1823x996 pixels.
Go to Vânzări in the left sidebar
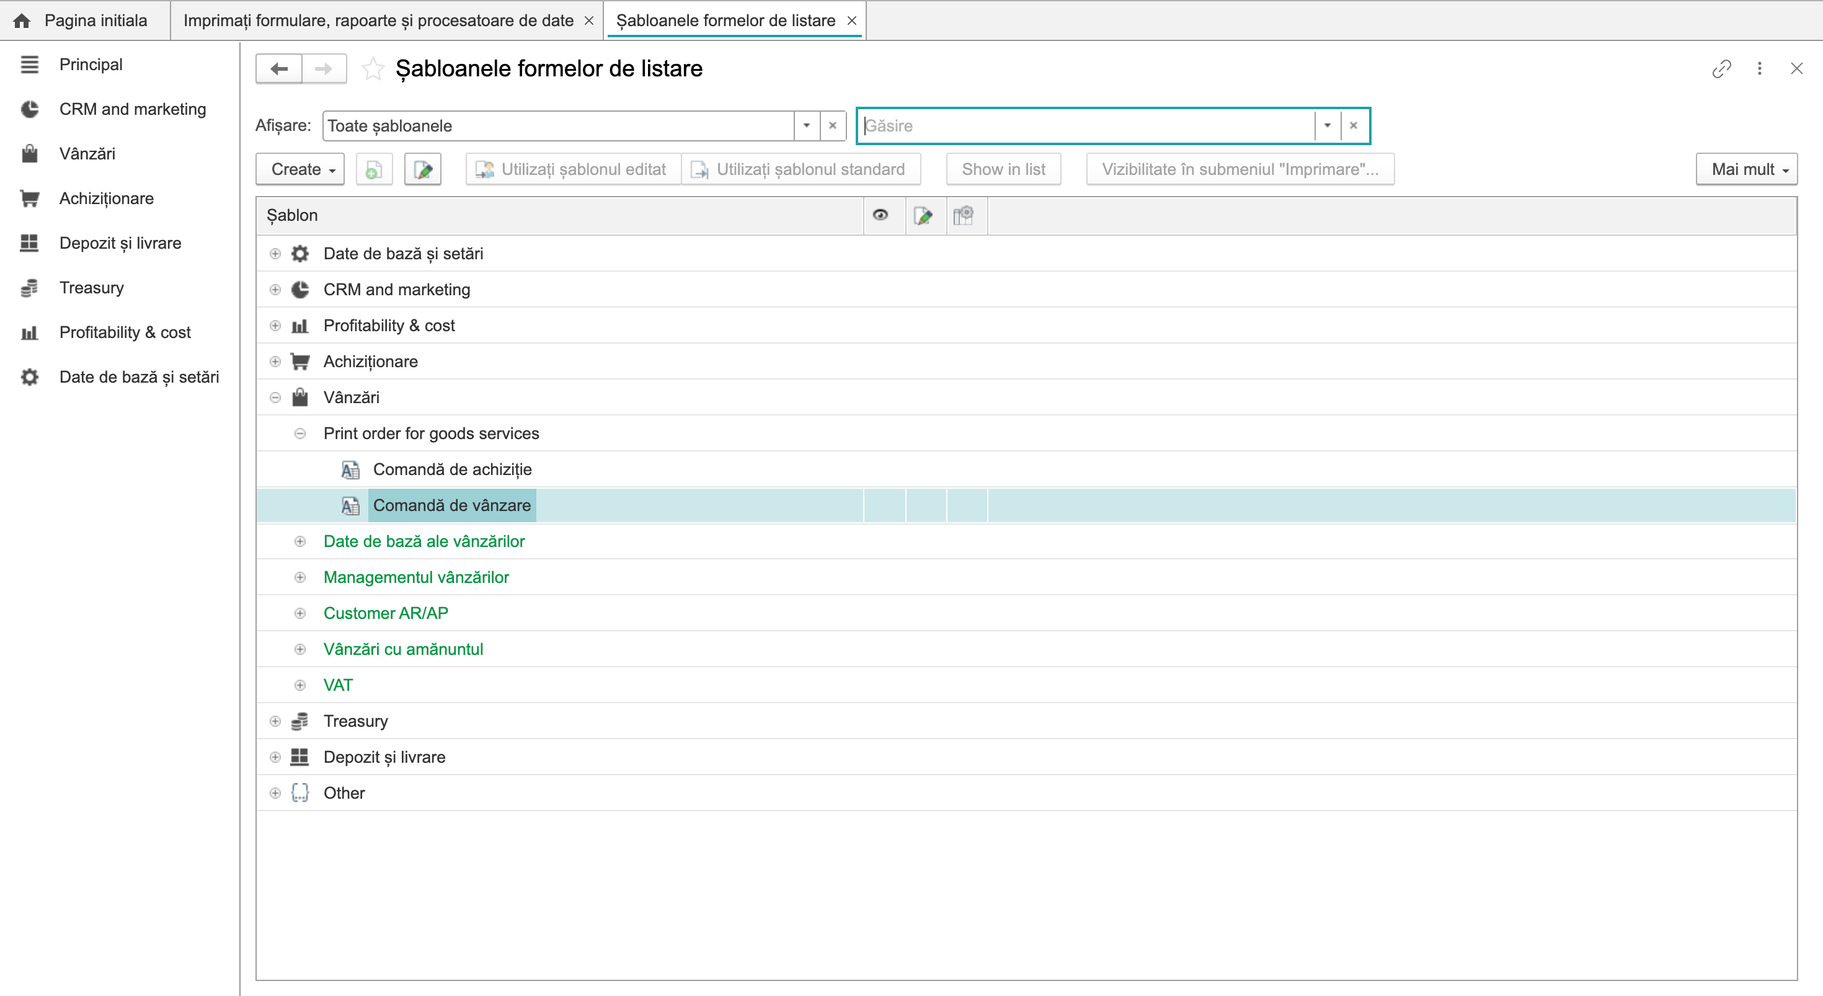pyautogui.click(x=87, y=153)
